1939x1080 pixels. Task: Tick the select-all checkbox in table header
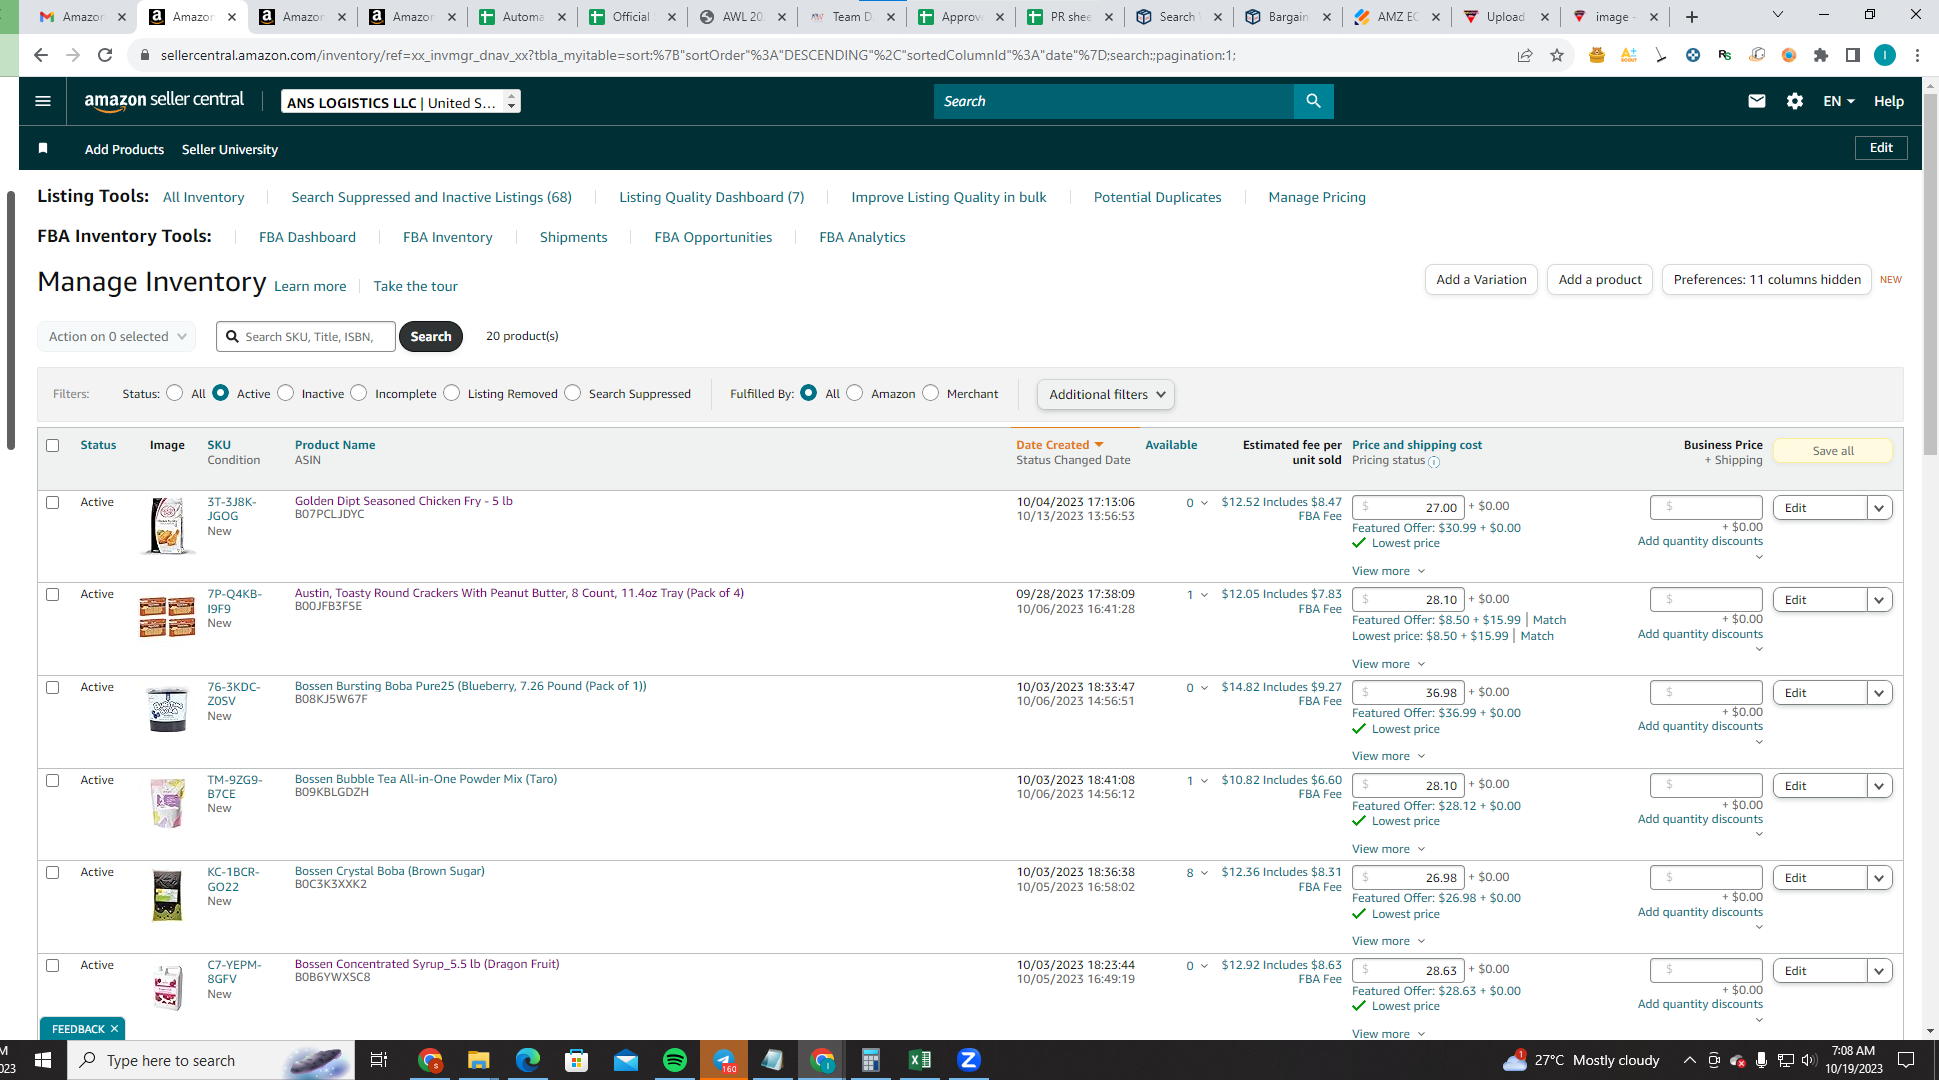pos(53,445)
